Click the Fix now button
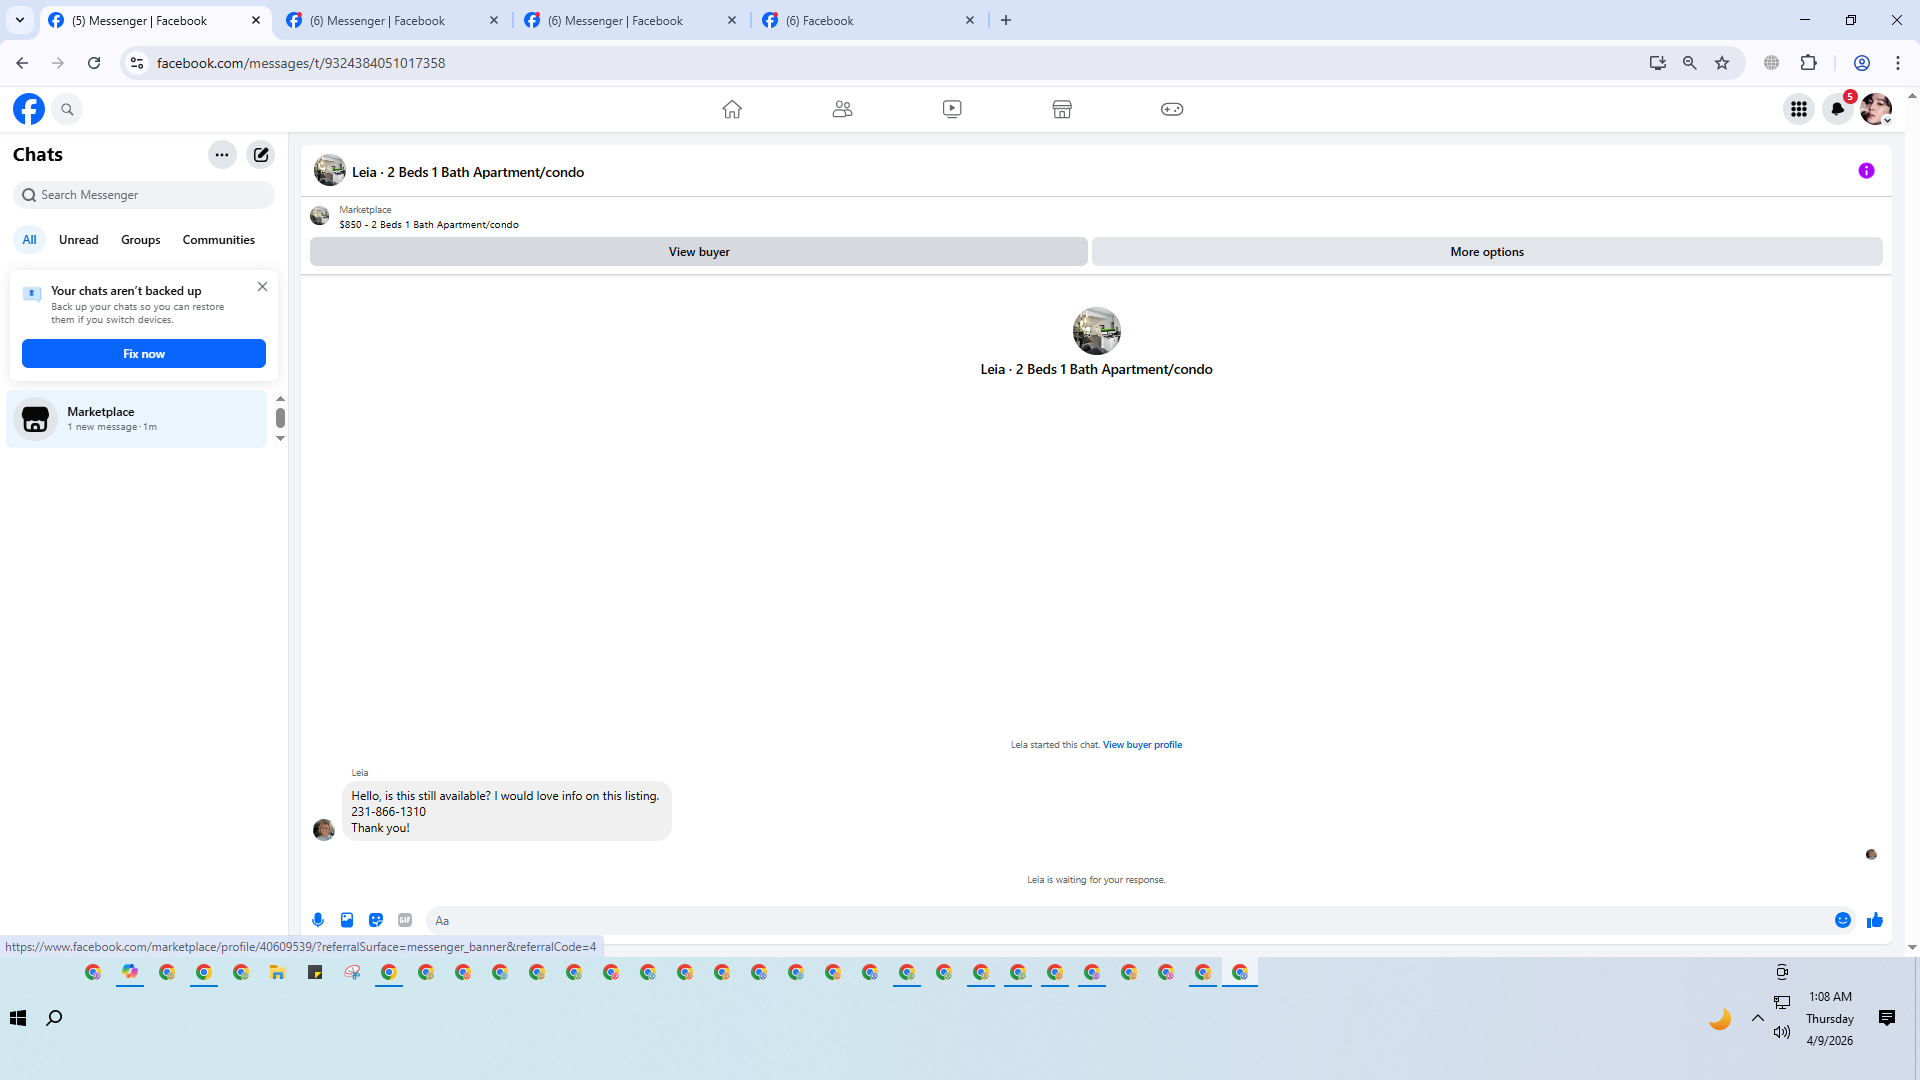This screenshot has width=1920, height=1080. (144, 354)
